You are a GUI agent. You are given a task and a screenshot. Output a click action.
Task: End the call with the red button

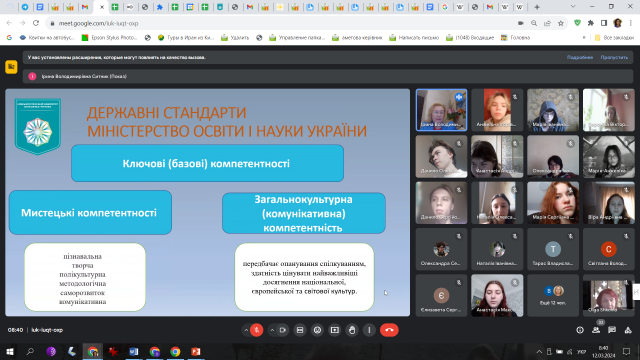tap(389, 330)
